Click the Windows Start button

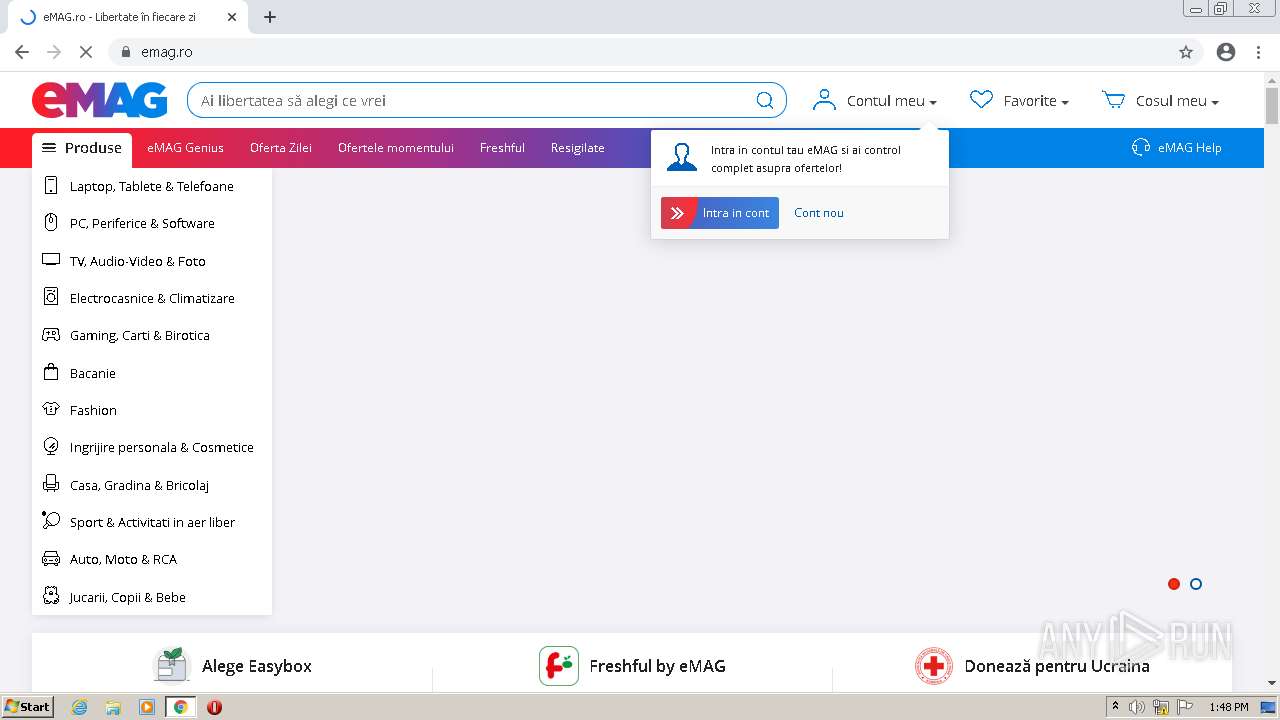point(27,707)
